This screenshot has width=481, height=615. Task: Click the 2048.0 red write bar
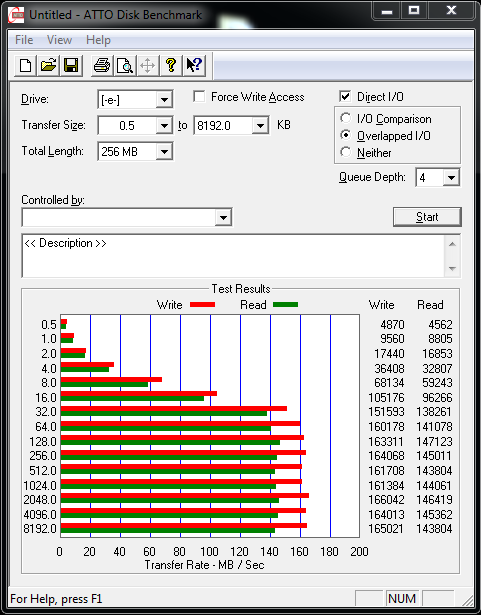point(185,496)
